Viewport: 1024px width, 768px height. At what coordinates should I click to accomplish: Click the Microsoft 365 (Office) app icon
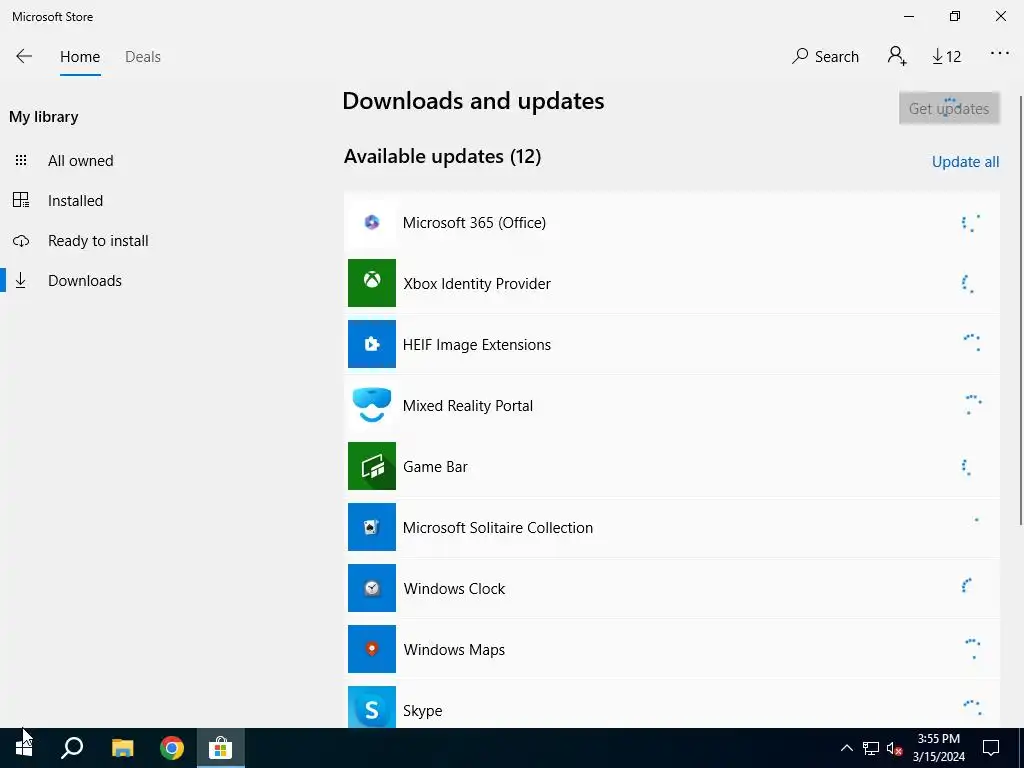372,222
